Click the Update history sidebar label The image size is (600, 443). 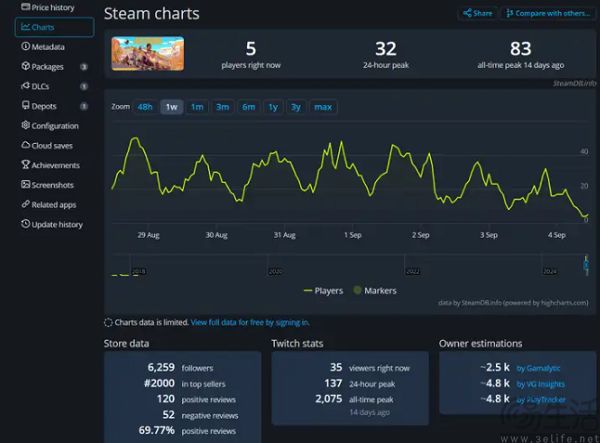[57, 225]
